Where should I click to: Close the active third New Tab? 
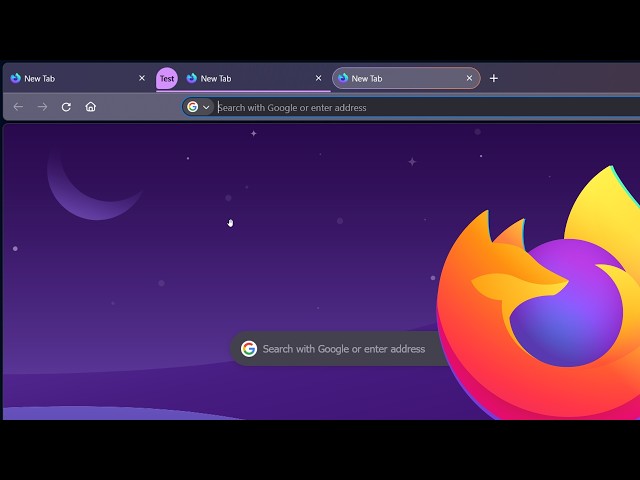[x=469, y=78]
